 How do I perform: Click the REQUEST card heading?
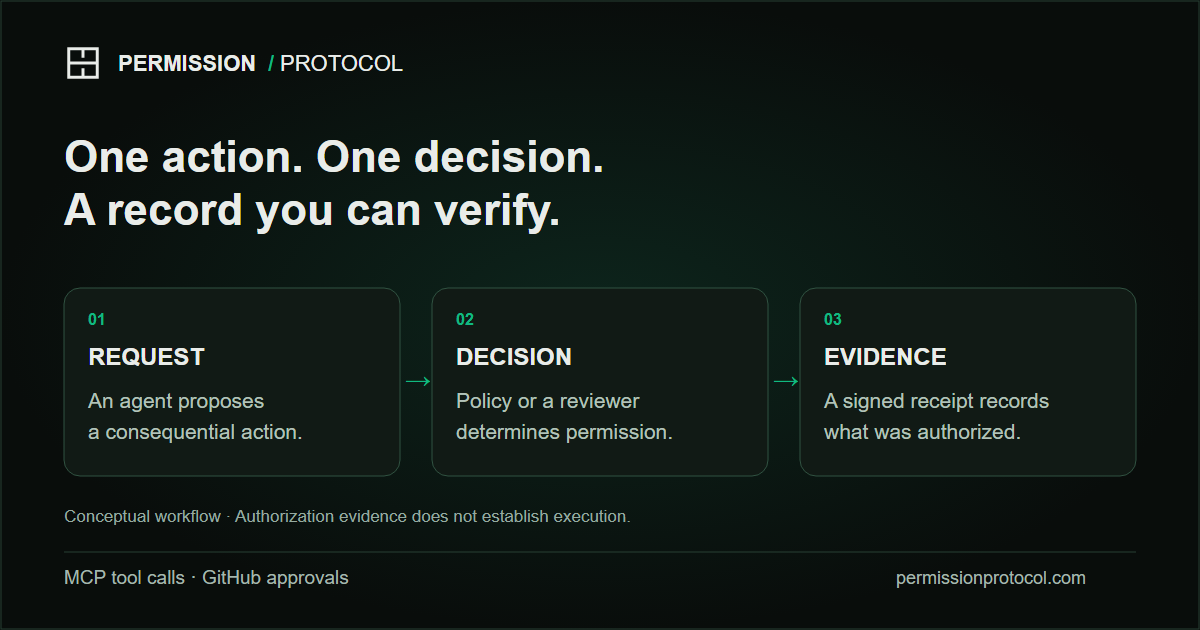(x=147, y=357)
